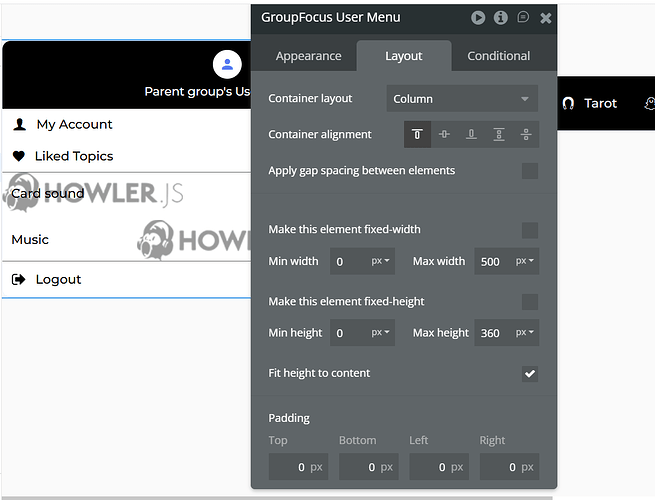The image size is (655, 500).
Task: Select space-around container alignment icon
Action: [x=526, y=135]
